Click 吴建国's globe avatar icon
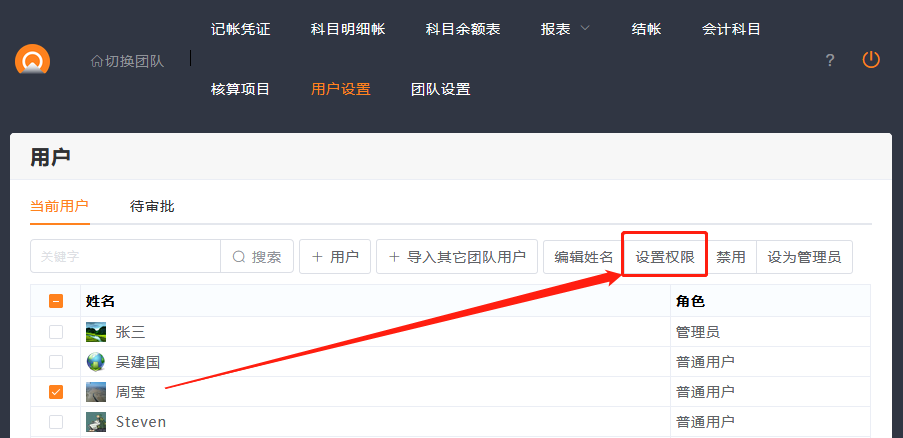 click(96, 362)
